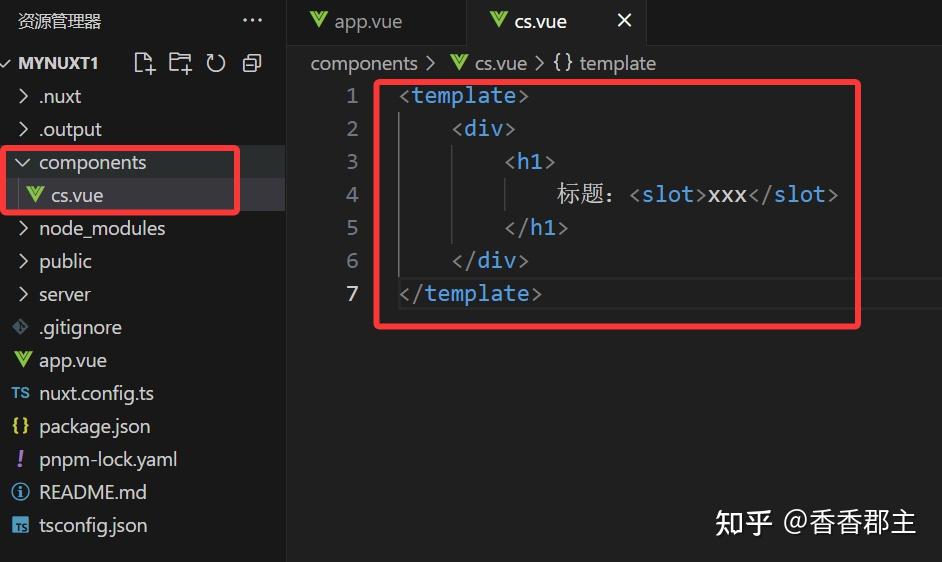
Task: Click the info icon beside README.md
Action: [x=20, y=492]
